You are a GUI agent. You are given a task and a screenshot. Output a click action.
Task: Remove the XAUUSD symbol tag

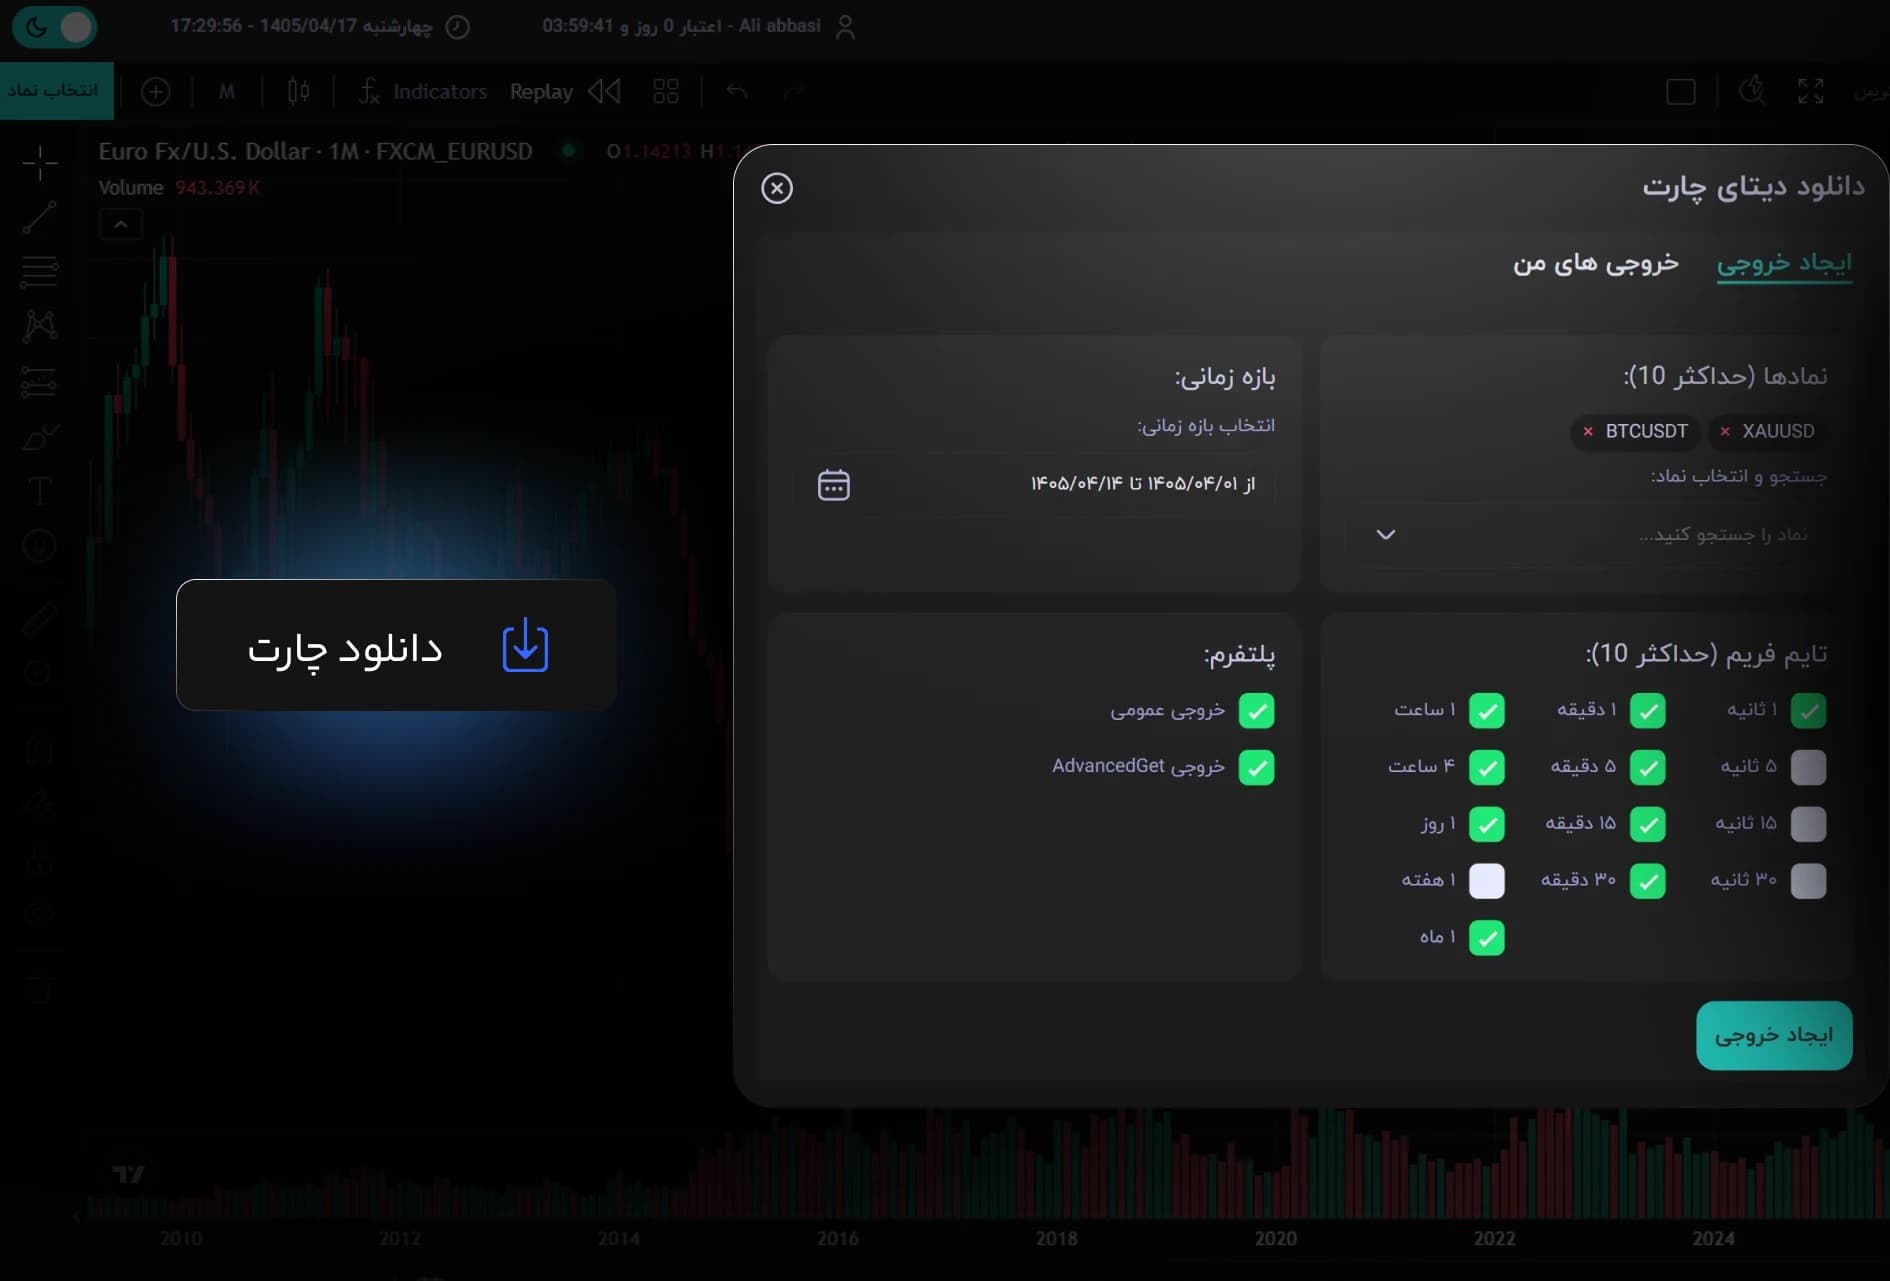point(1725,431)
